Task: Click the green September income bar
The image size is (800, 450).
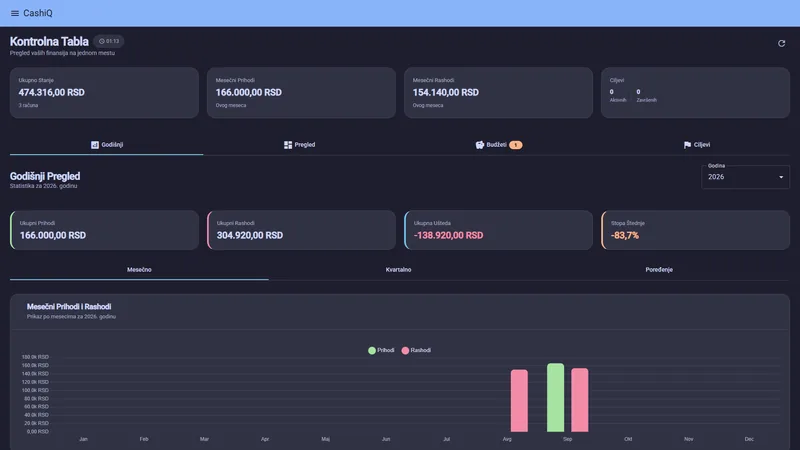Action: (556, 397)
